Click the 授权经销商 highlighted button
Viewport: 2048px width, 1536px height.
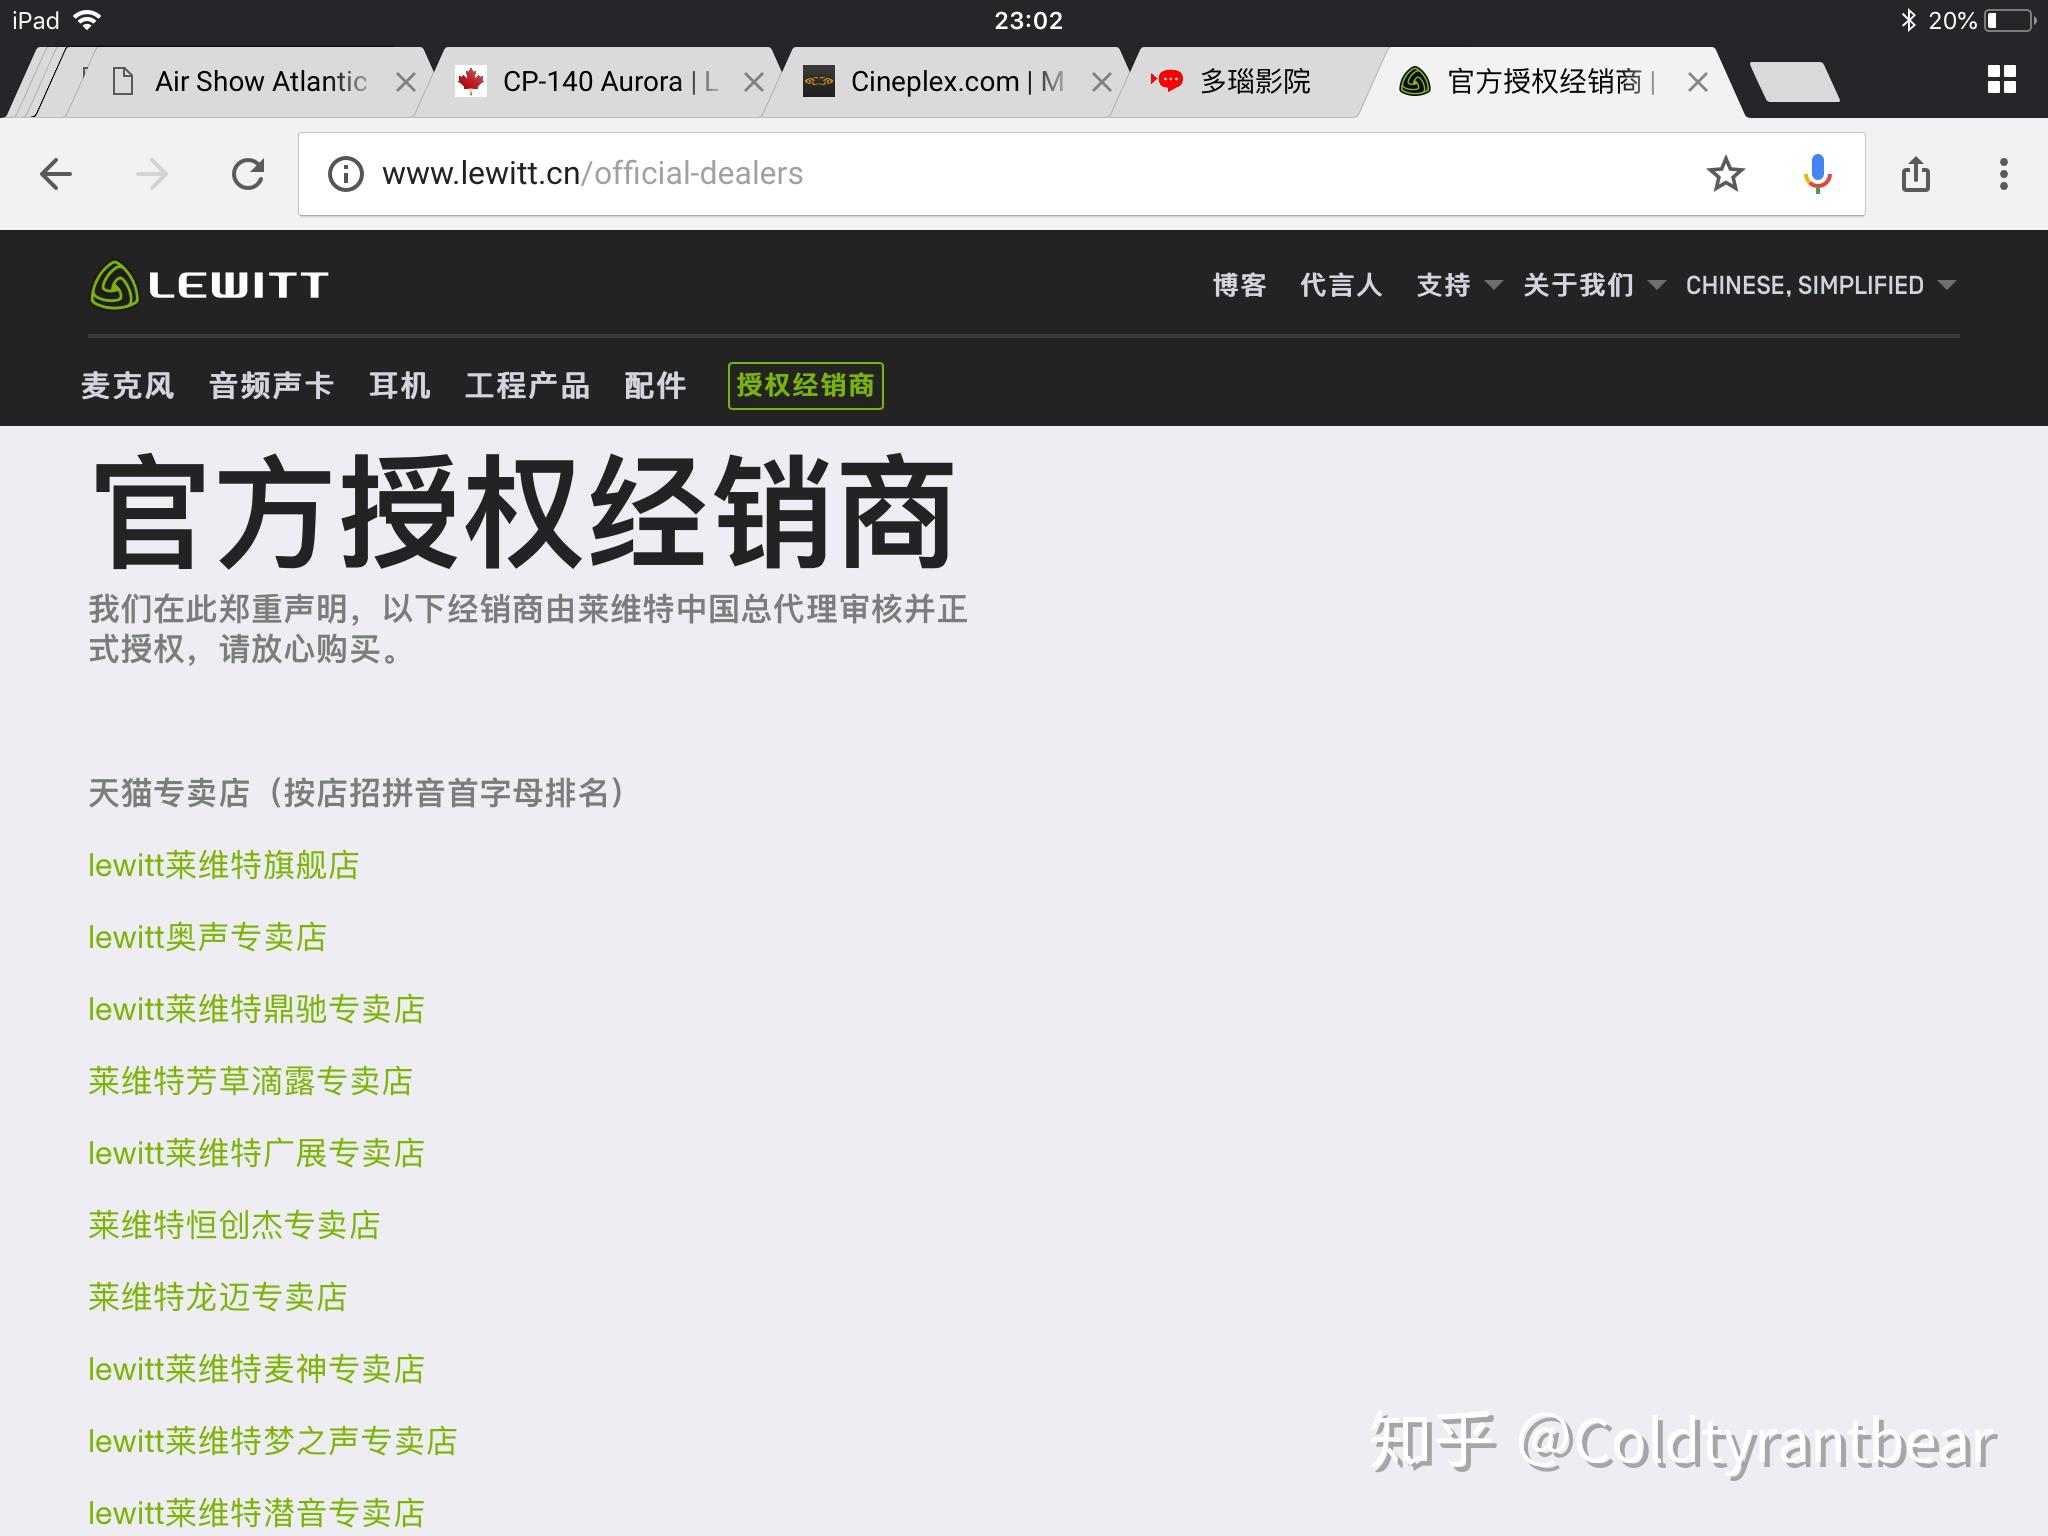point(806,385)
